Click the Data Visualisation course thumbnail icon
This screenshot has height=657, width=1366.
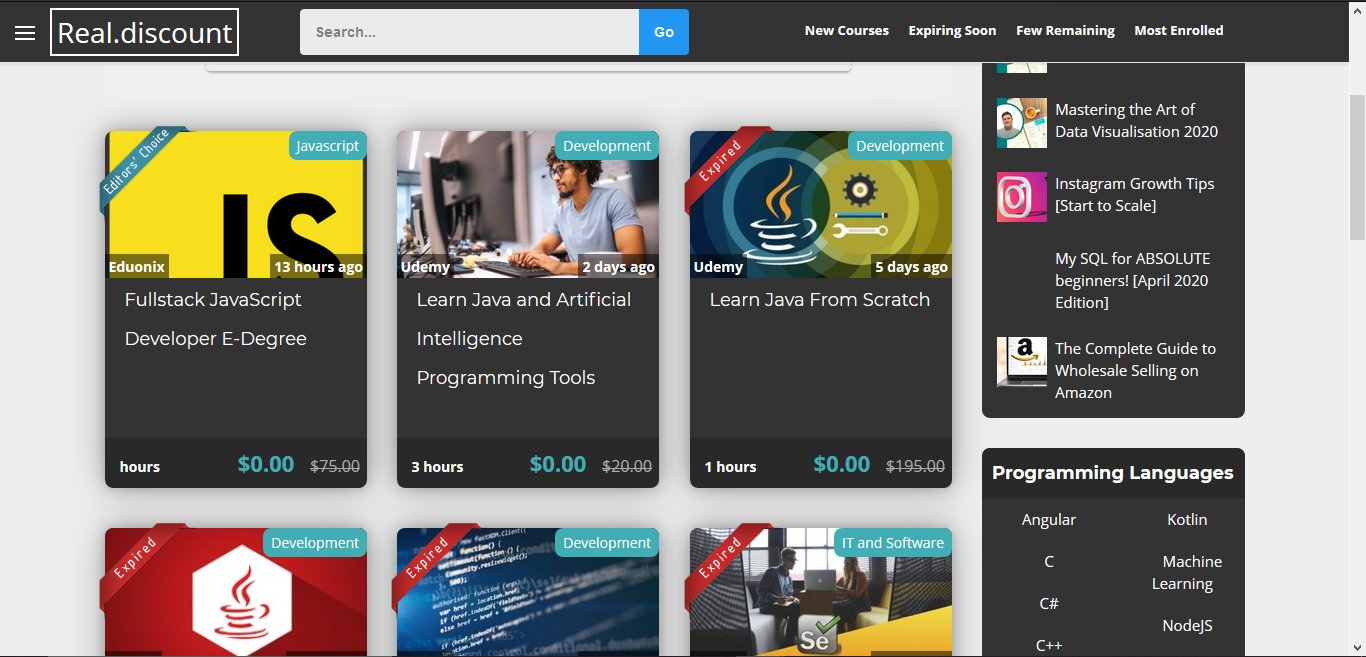pyautogui.click(x=1022, y=123)
